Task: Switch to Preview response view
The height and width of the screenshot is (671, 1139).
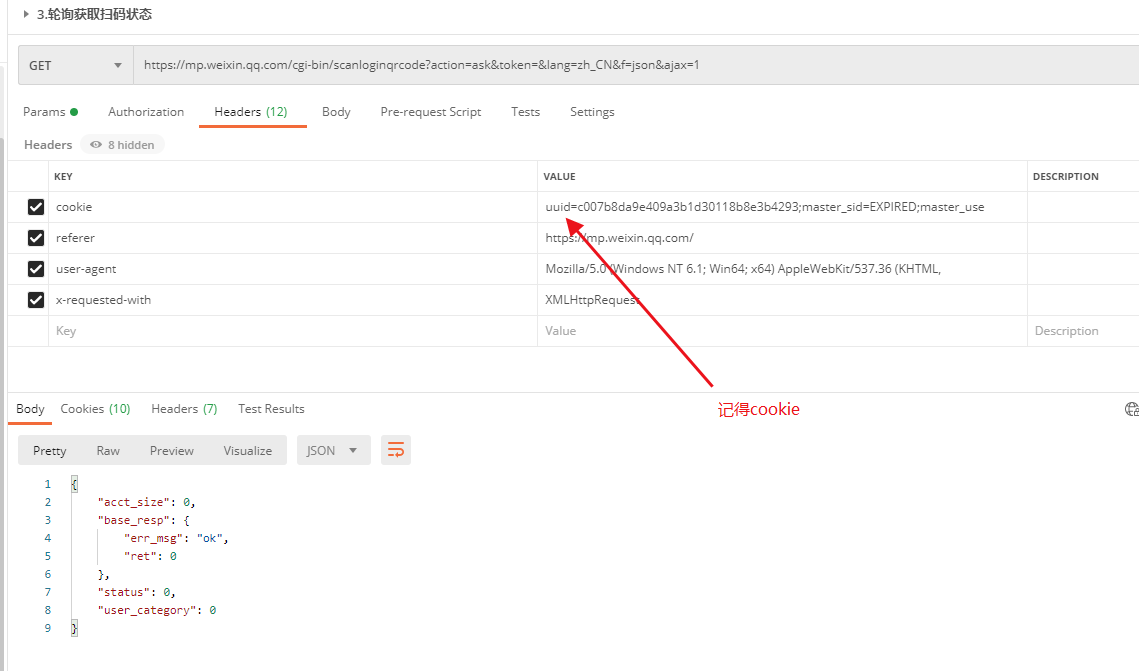Action: pyautogui.click(x=171, y=451)
